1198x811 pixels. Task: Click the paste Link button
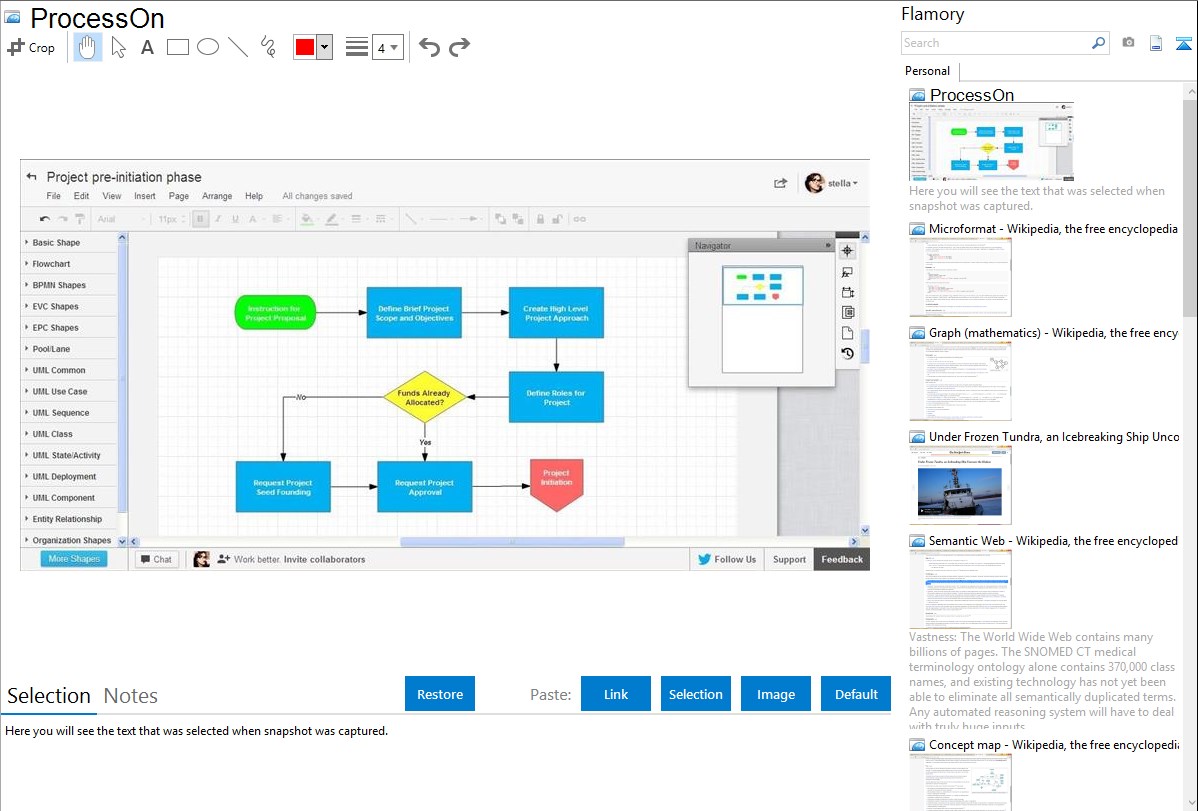pos(616,694)
